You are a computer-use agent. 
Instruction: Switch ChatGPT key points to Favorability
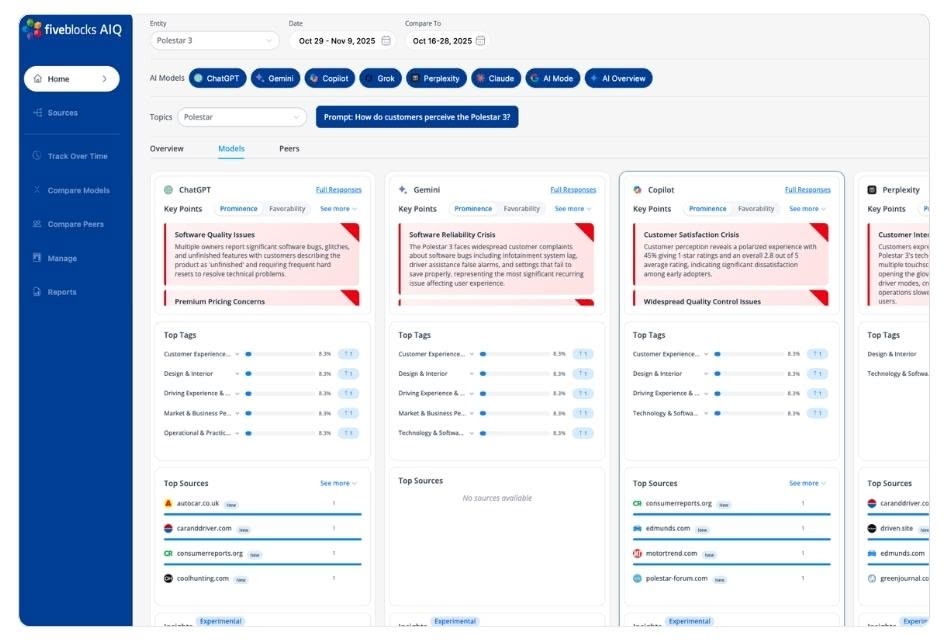coord(287,209)
